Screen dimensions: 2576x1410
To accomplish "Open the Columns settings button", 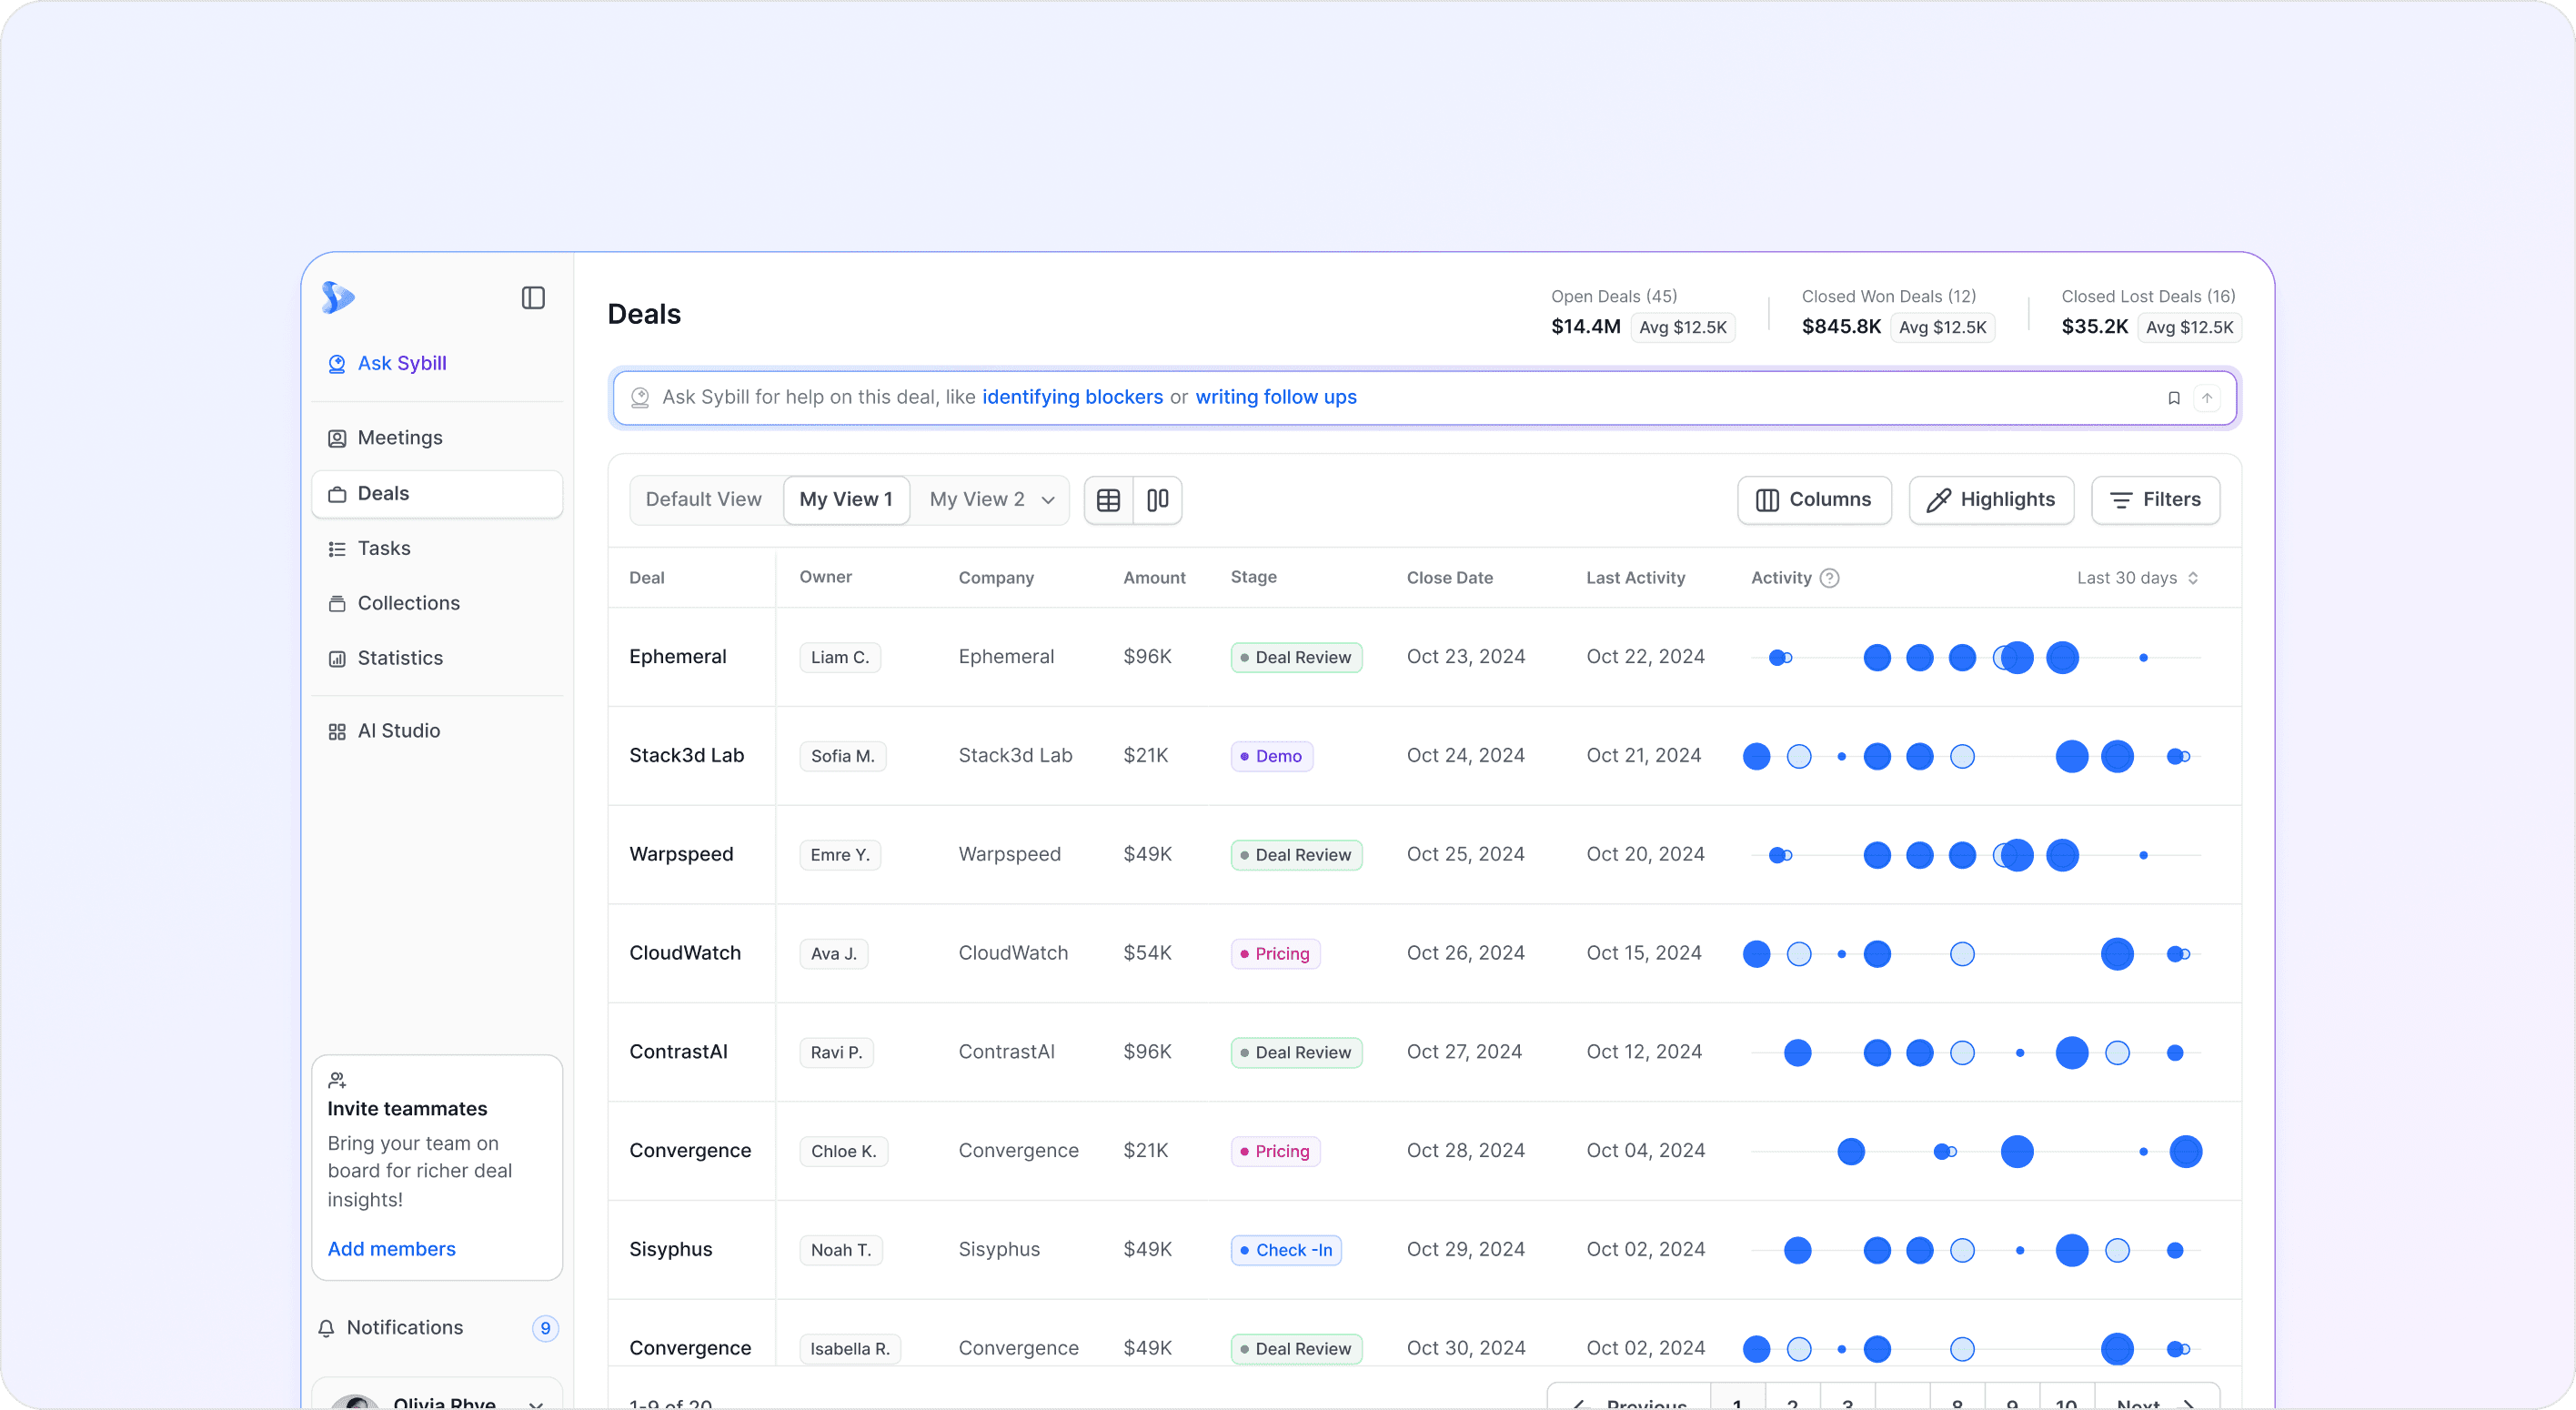I will 1814,500.
